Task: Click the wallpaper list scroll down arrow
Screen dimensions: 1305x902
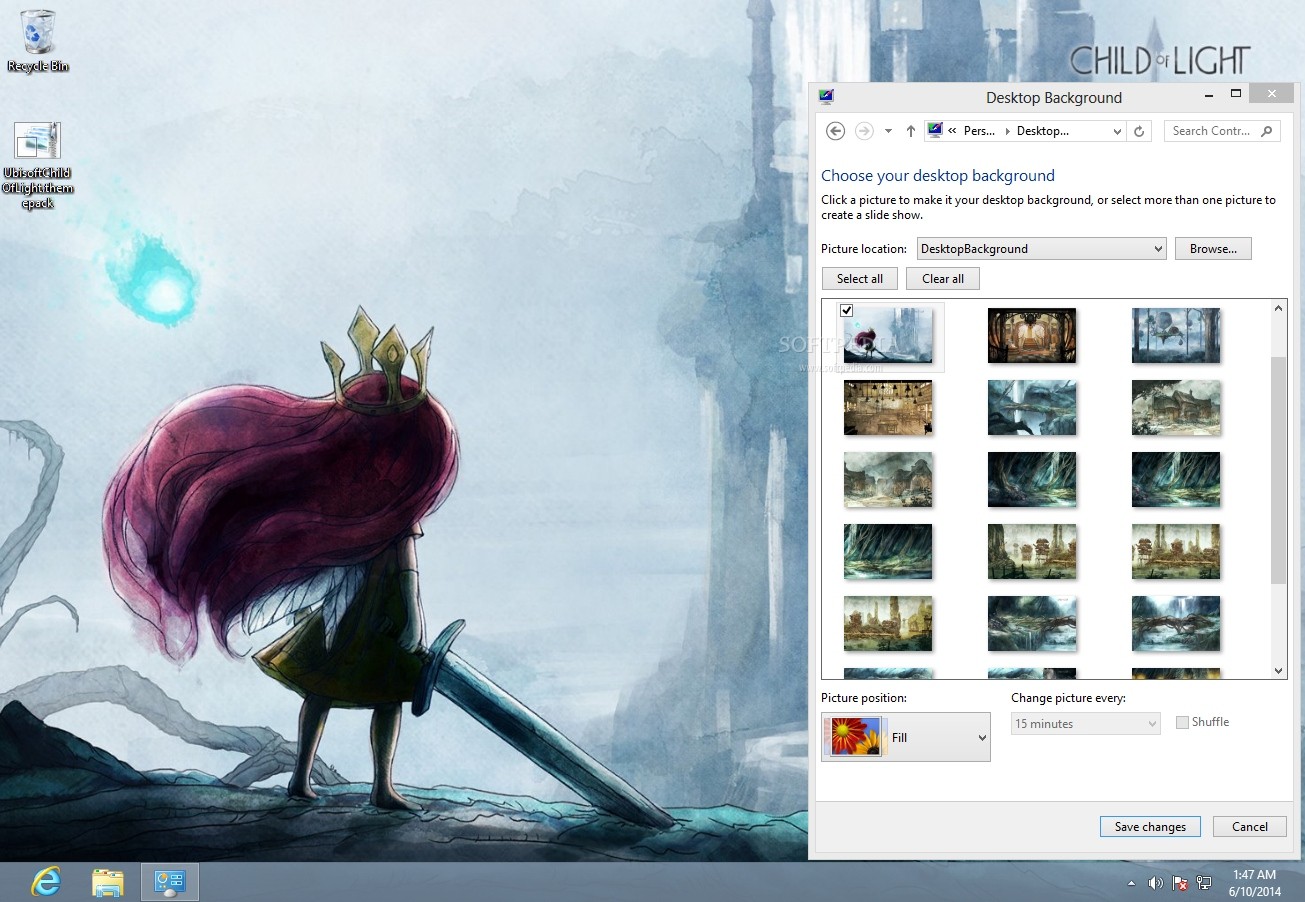Action: (1279, 671)
